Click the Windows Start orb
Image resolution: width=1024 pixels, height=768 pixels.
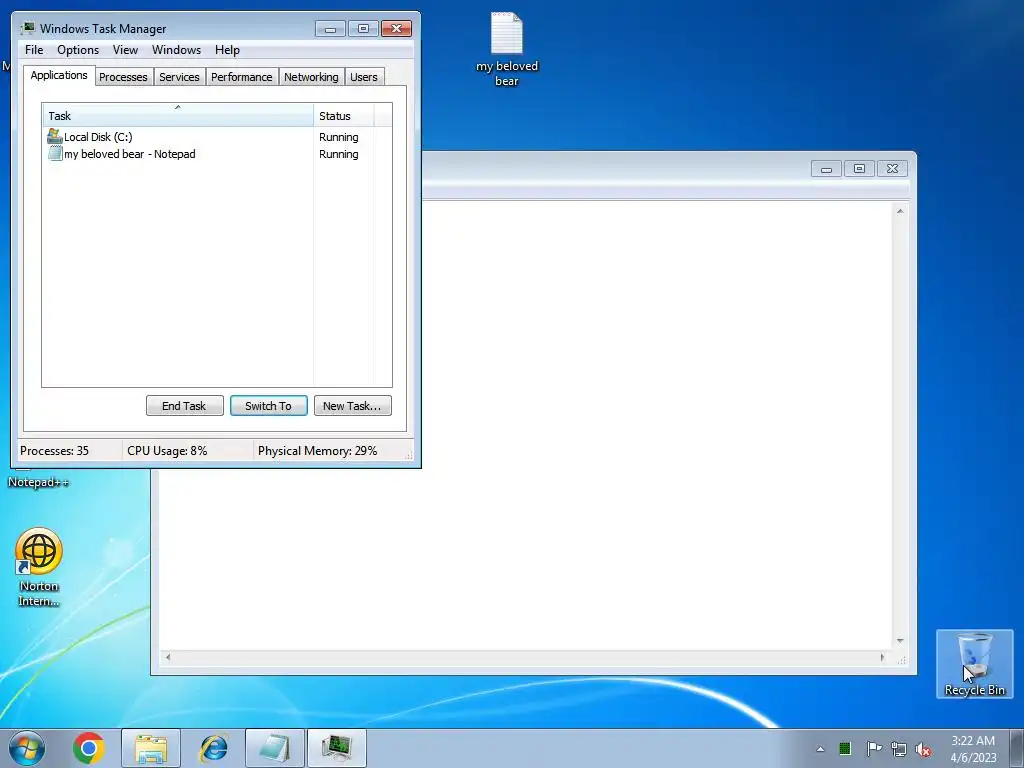pyautogui.click(x=27, y=748)
